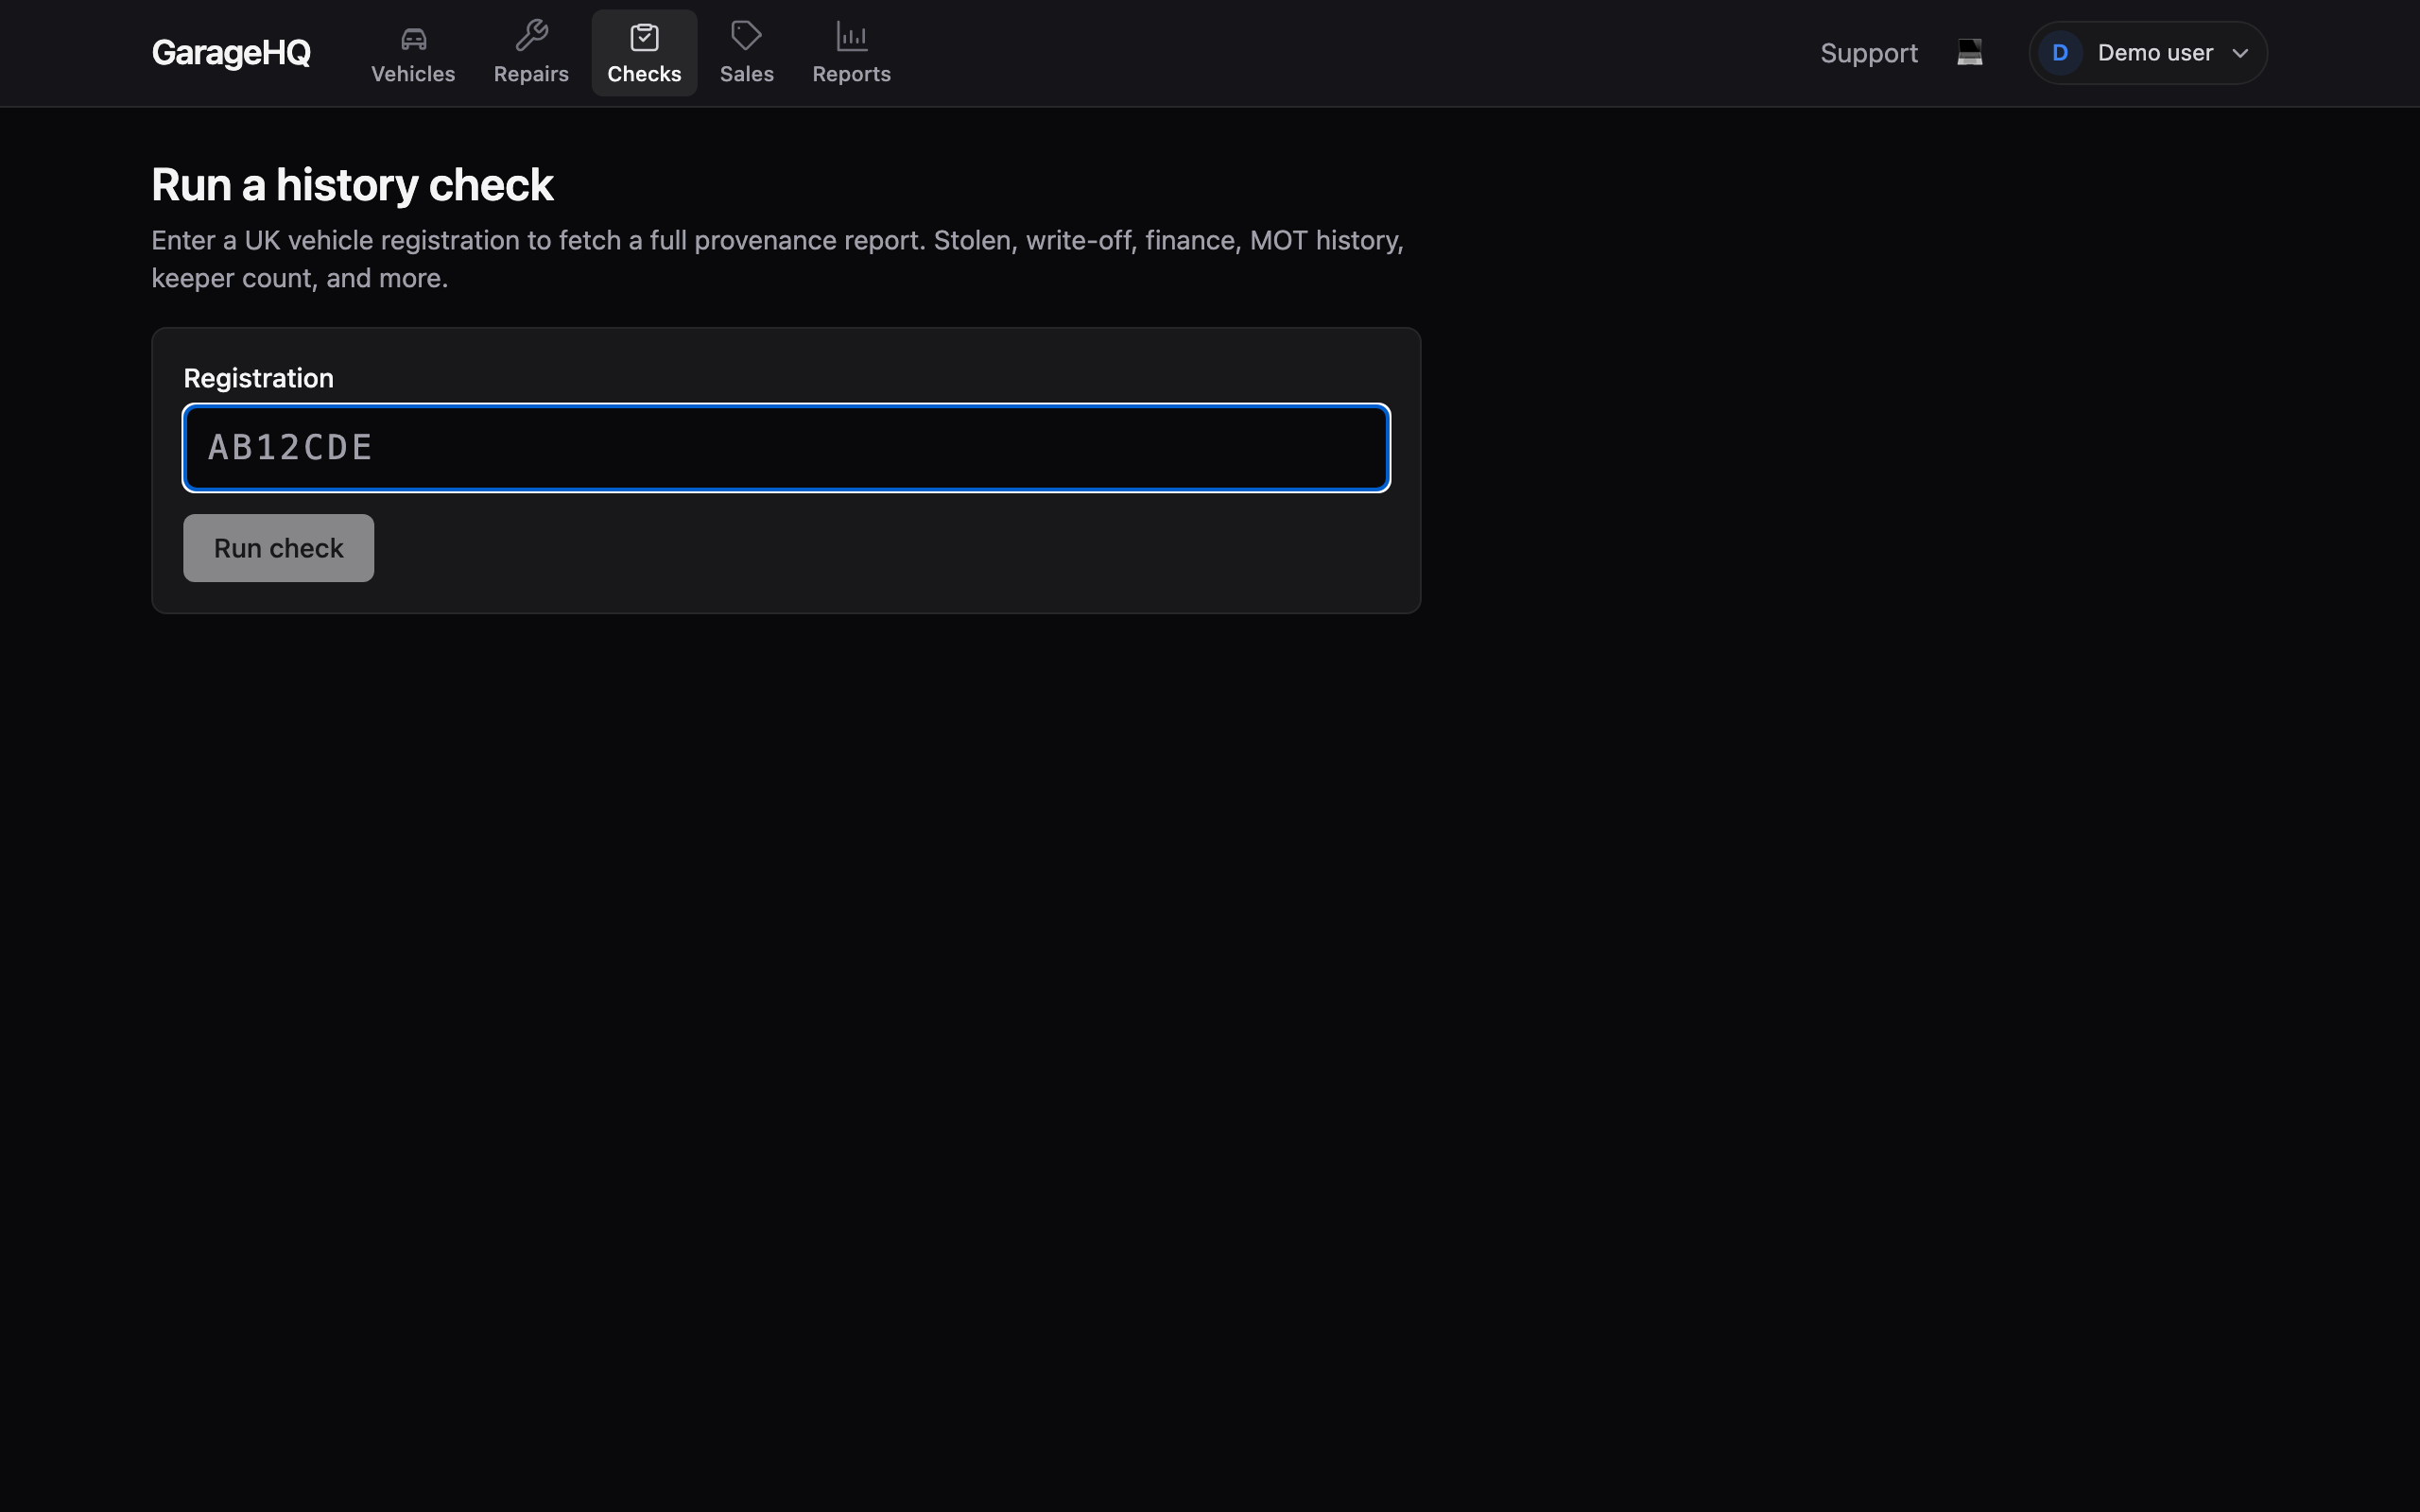
Task: Click the laptop theme icon
Action: tap(1969, 53)
